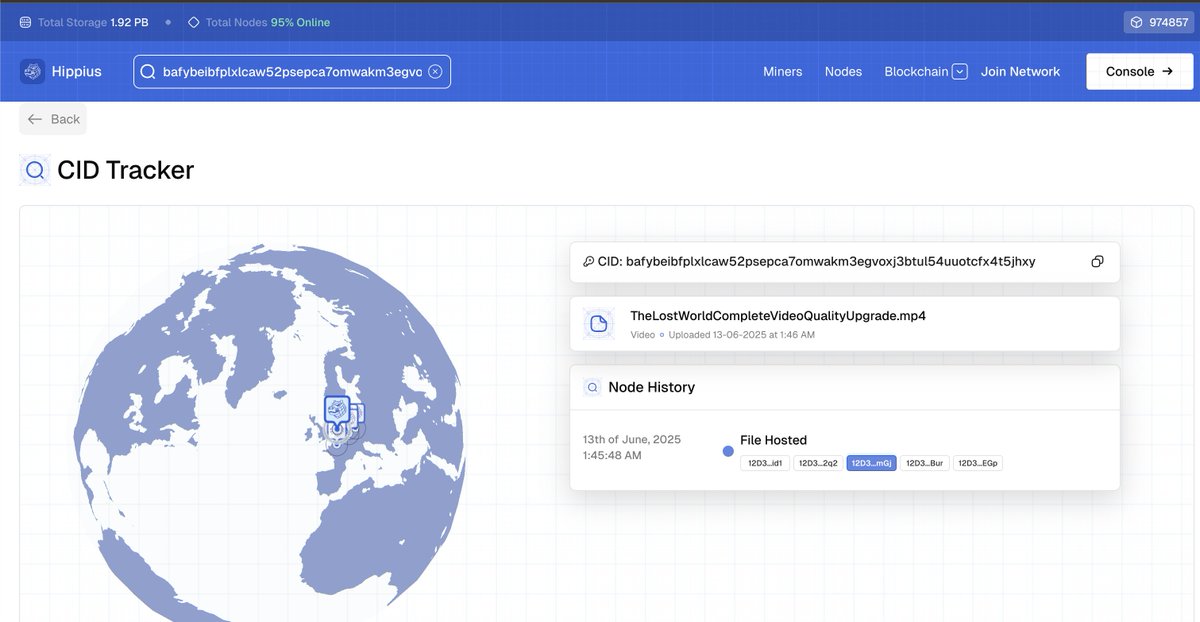Click the Uploaded 13-06-2025 at 1:46 AM text
The height and width of the screenshot is (622, 1200).
[741, 335]
